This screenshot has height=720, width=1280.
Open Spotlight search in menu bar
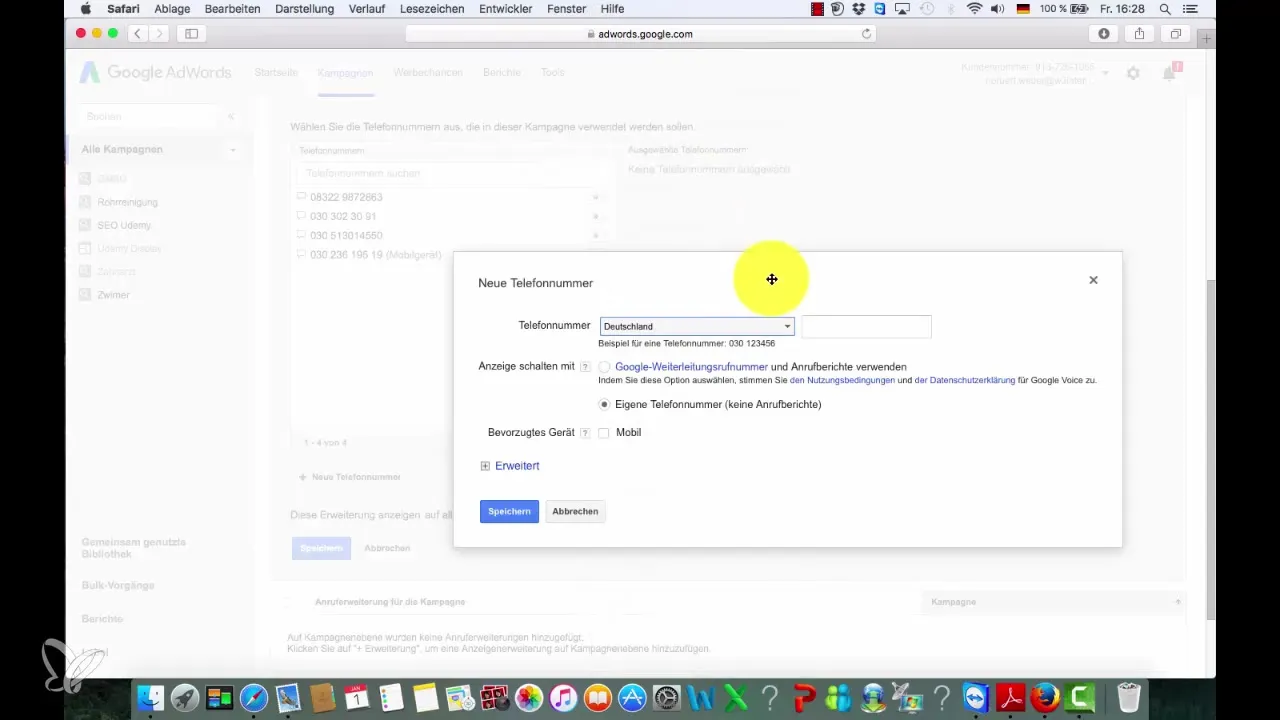click(1166, 9)
